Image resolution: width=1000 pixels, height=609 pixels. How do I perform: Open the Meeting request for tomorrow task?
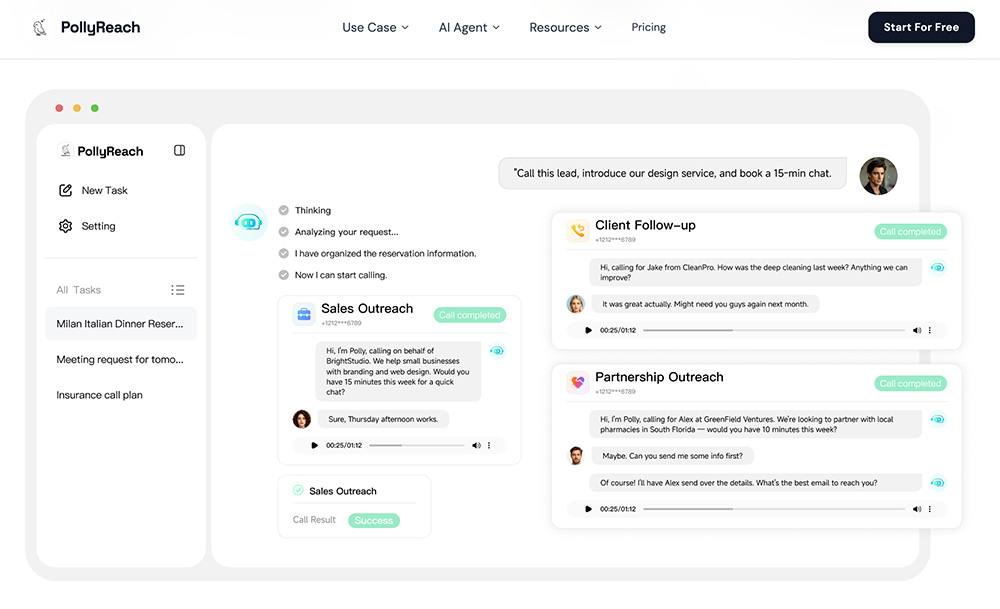121,360
